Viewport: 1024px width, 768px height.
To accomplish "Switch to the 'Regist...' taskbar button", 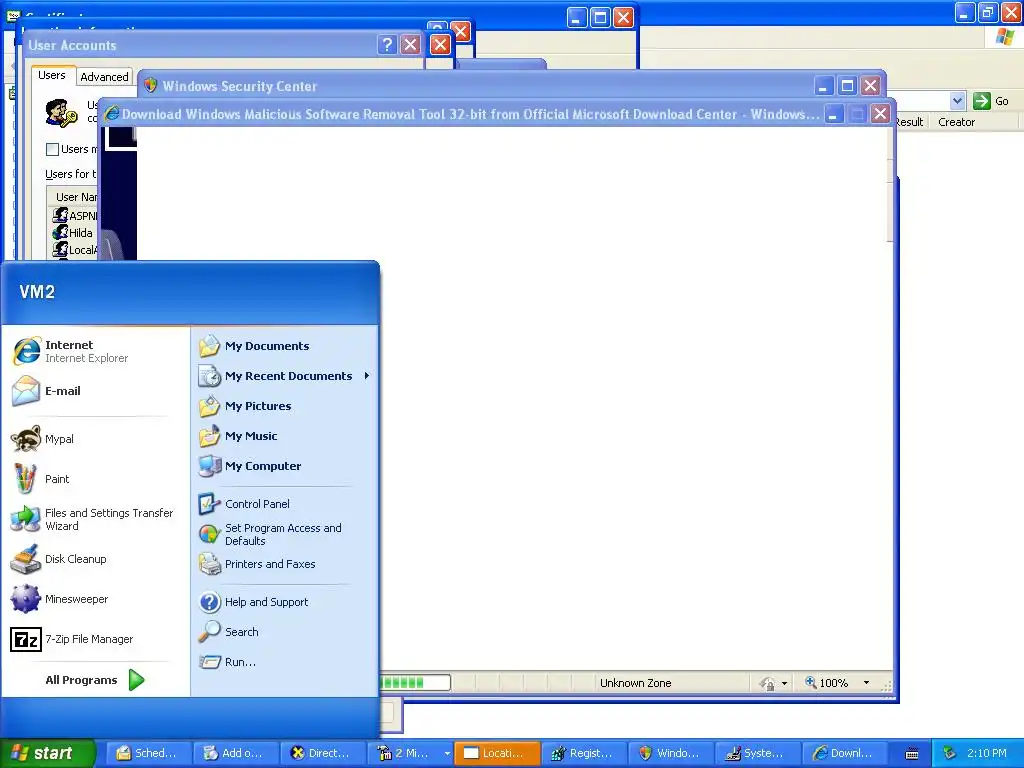I will tap(584, 753).
